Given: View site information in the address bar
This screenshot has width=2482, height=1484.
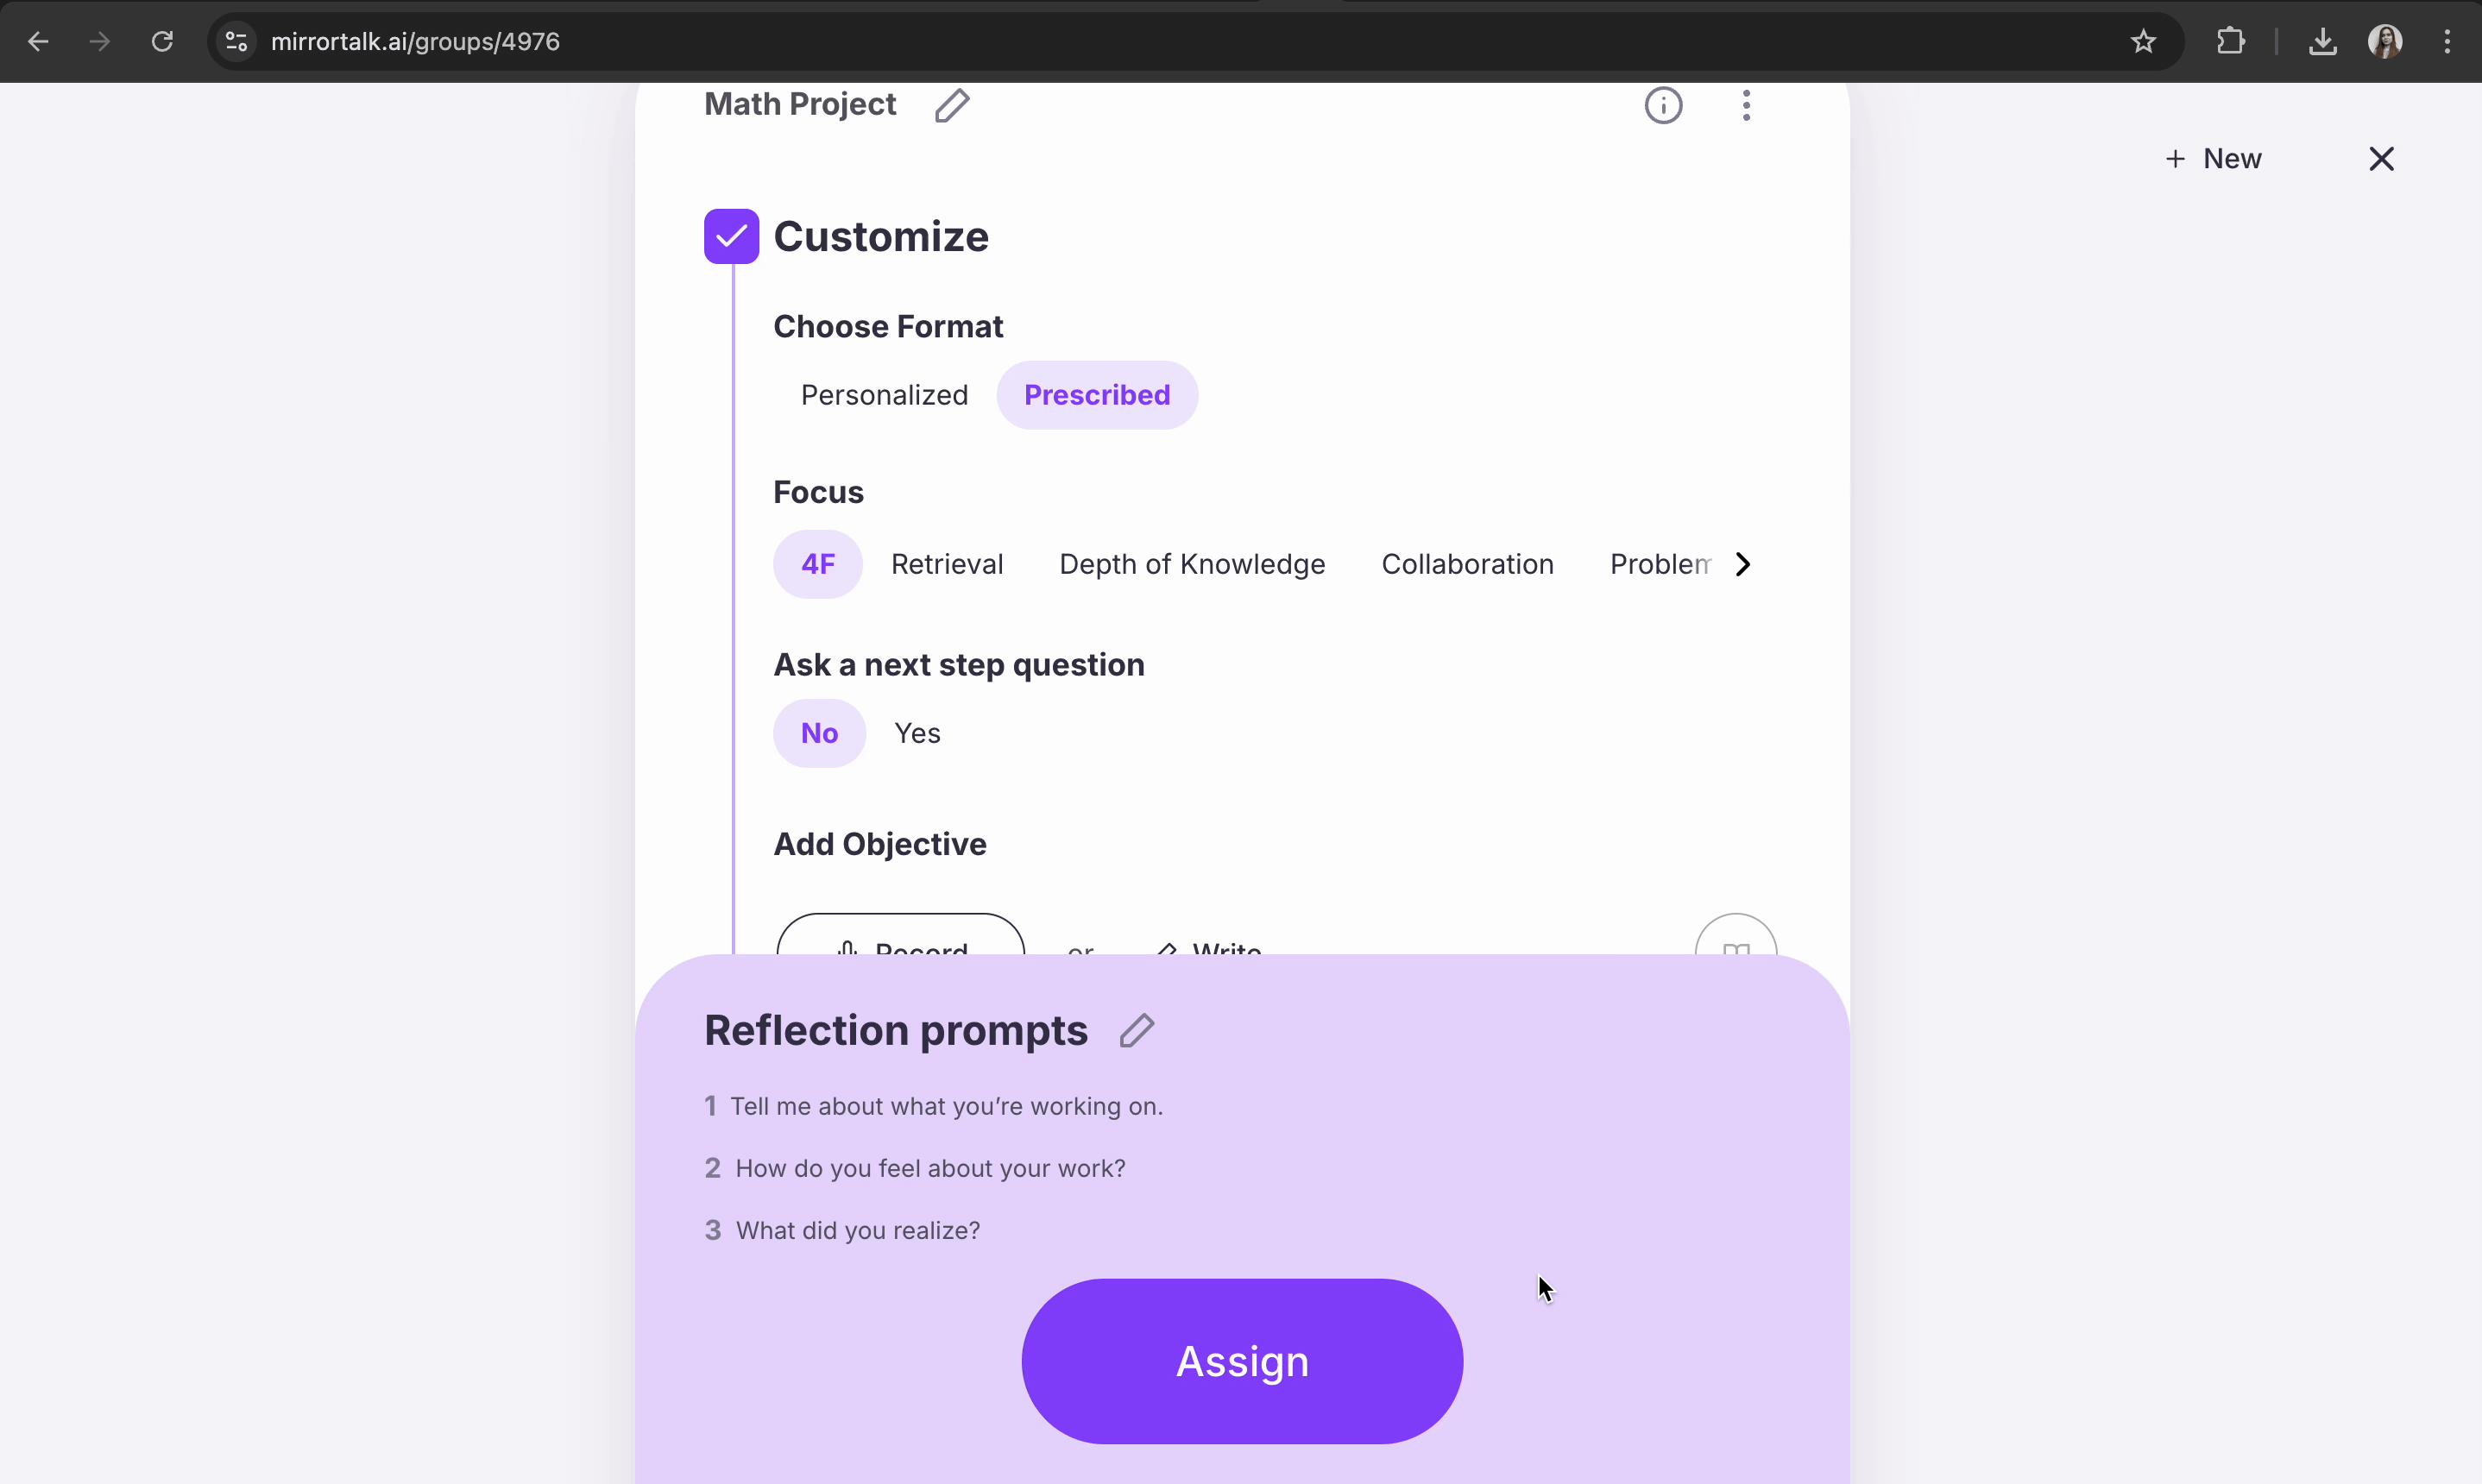Looking at the screenshot, I should coord(236,41).
